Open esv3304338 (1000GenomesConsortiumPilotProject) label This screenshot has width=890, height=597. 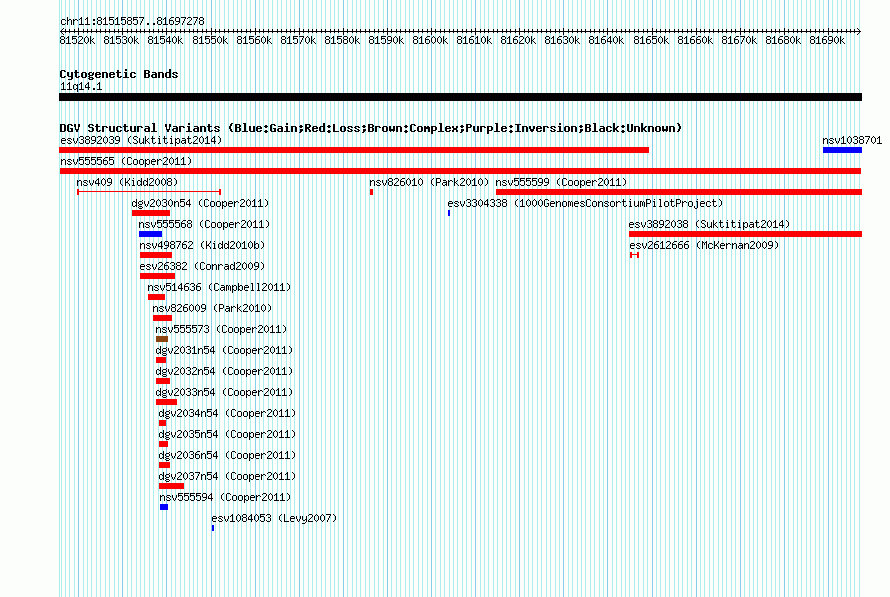pos(585,203)
